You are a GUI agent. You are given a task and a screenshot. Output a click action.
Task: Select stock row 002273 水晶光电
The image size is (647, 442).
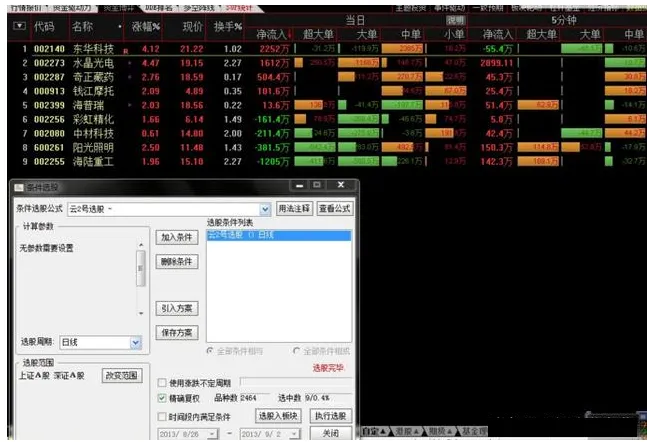click(x=327, y=63)
